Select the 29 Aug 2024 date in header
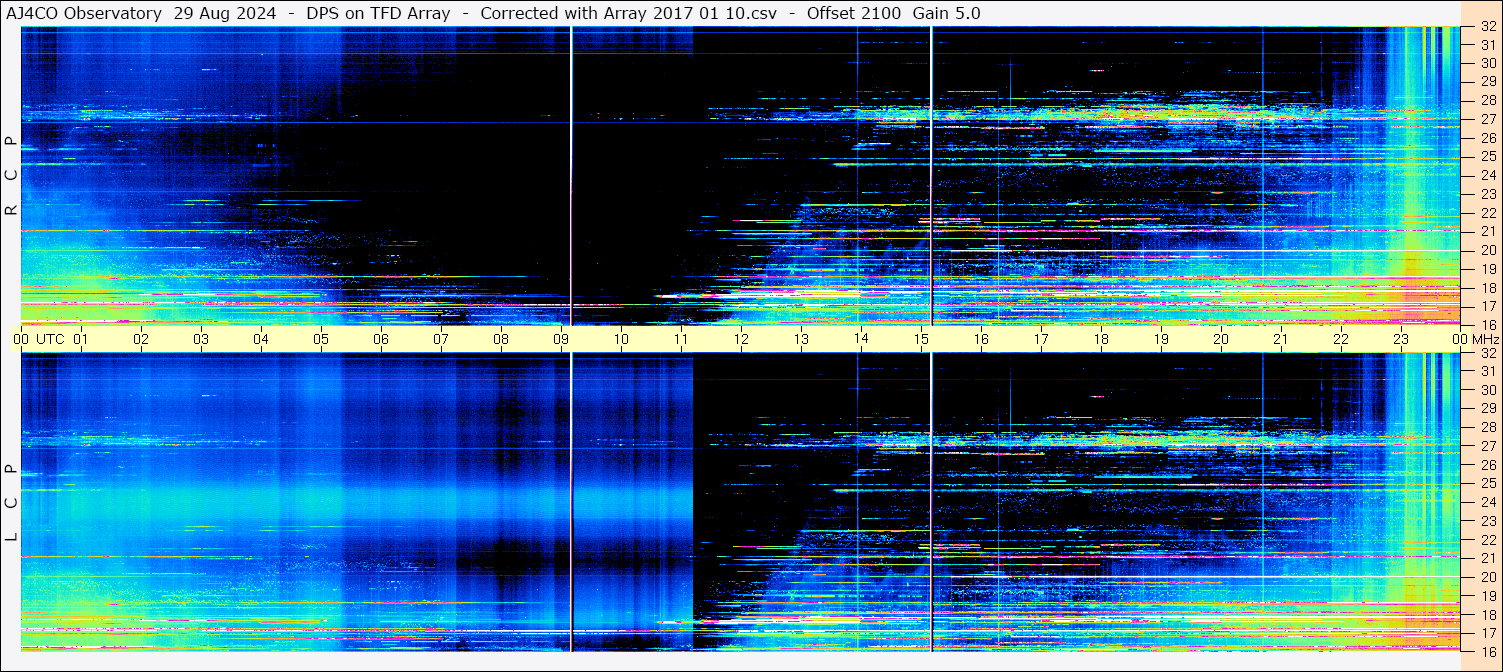The image size is (1503, 672). (x=225, y=13)
